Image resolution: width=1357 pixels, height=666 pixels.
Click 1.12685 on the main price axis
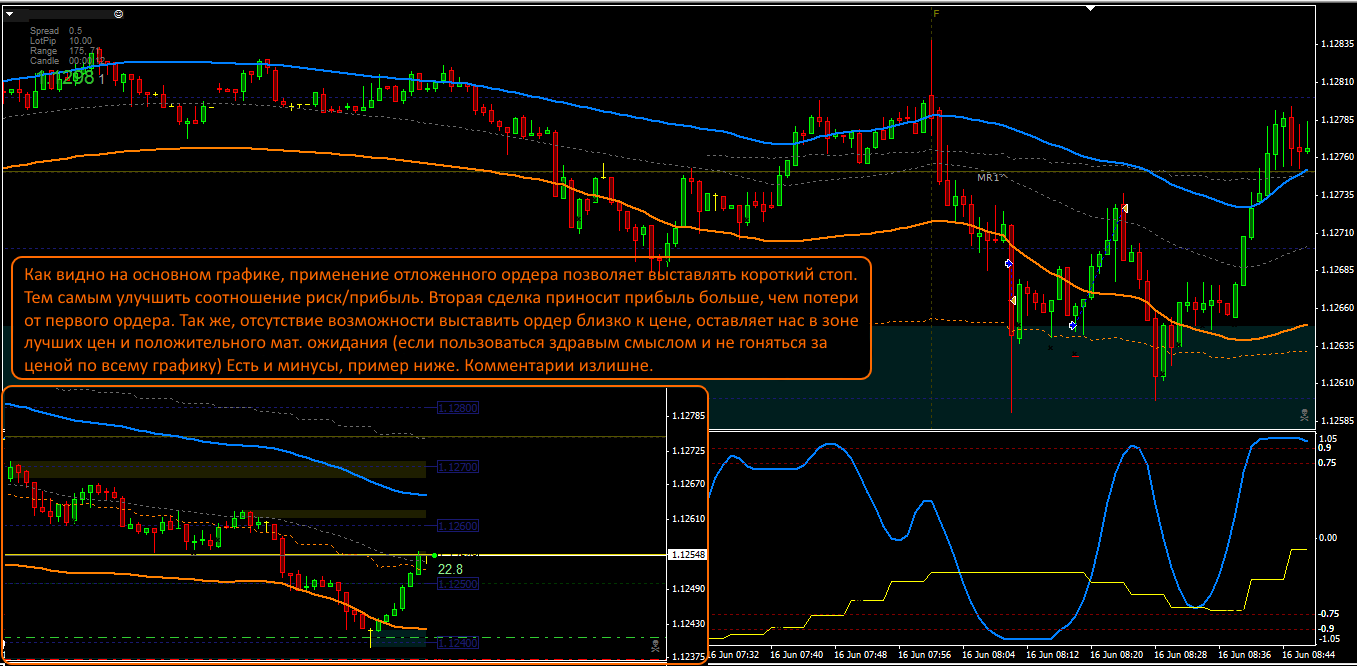click(x=1337, y=270)
